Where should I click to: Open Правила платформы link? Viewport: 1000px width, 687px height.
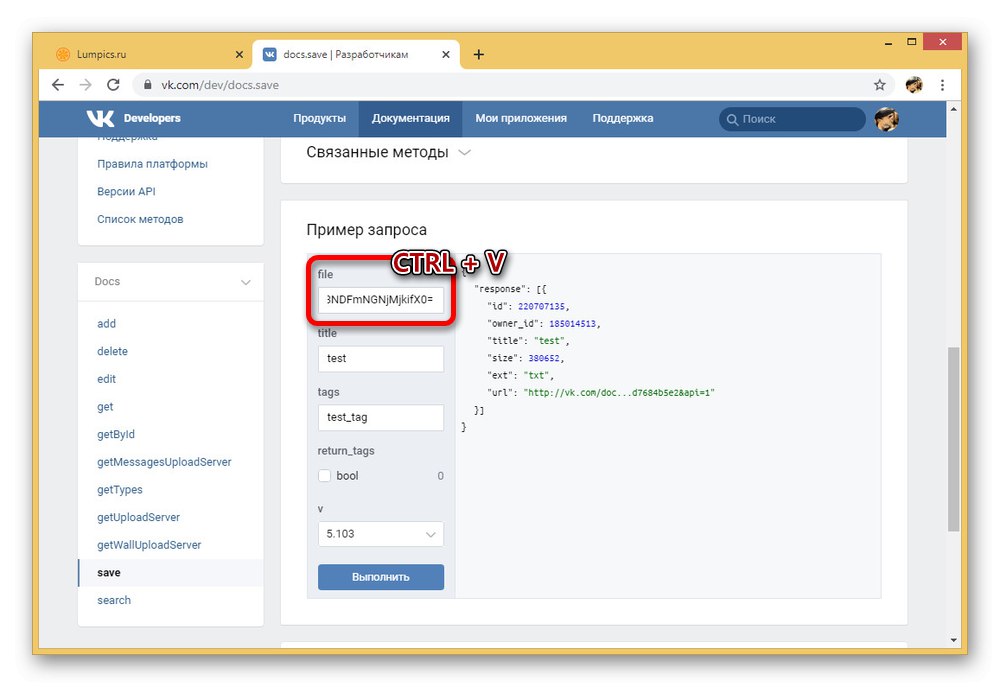click(x=152, y=164)
